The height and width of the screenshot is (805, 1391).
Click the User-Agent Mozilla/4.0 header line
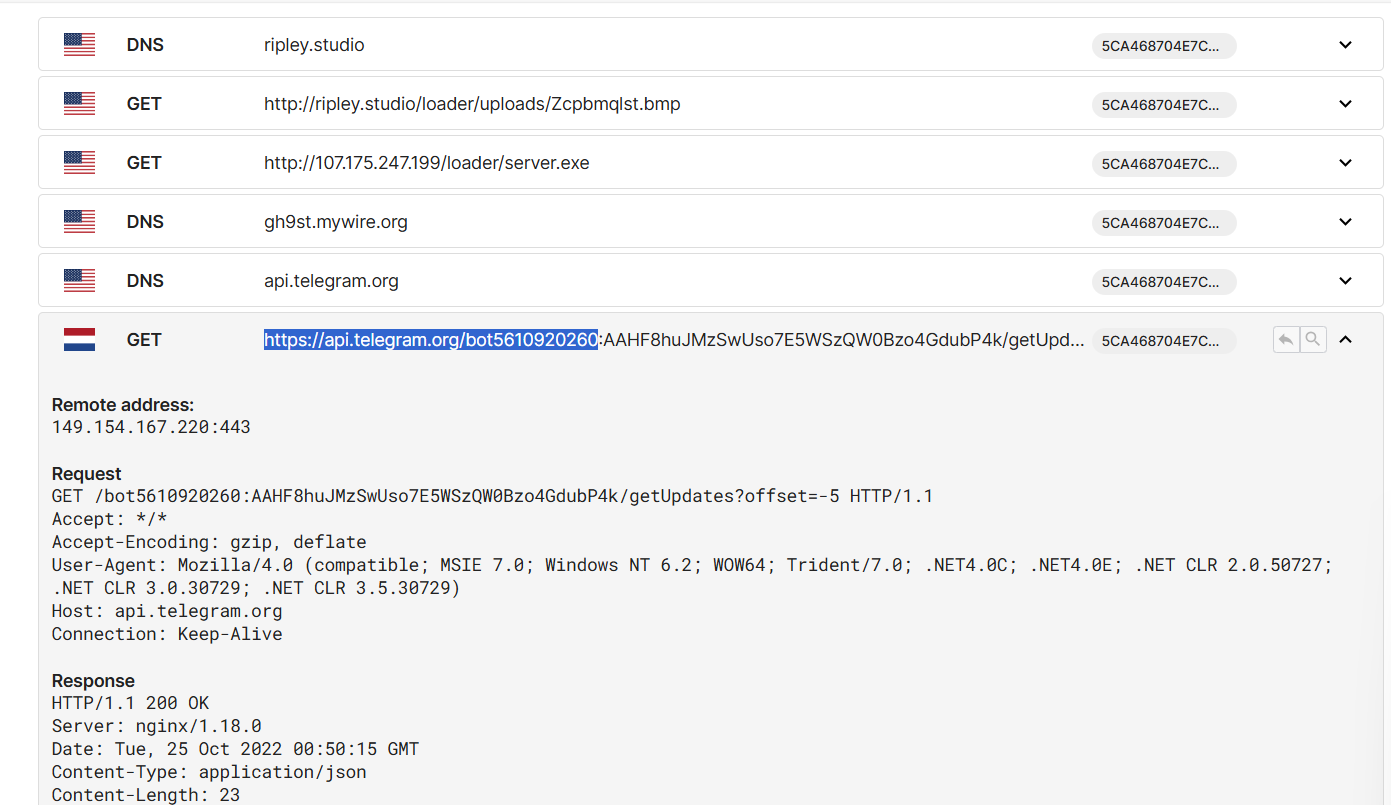point(693,576)
